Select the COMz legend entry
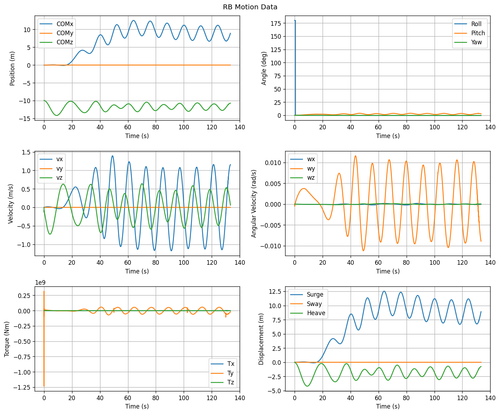The height and width of the screenshot is (414, 500). 56,42
